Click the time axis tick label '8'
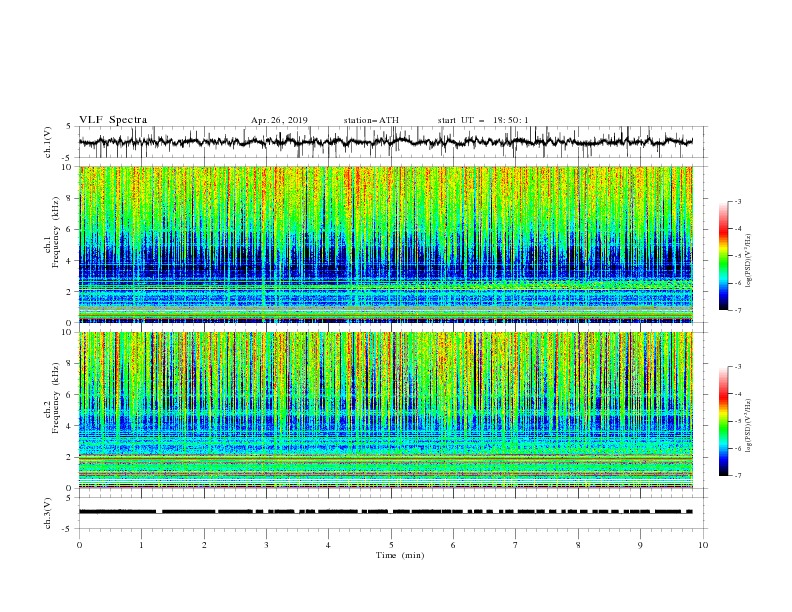 click(x=578, y=545)
